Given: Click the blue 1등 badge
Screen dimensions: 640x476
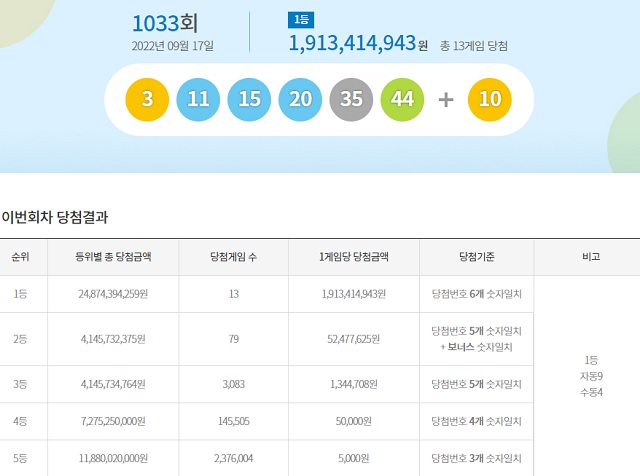Looking at the screenshot, I should pyautogui.click(x=301, y=20).
